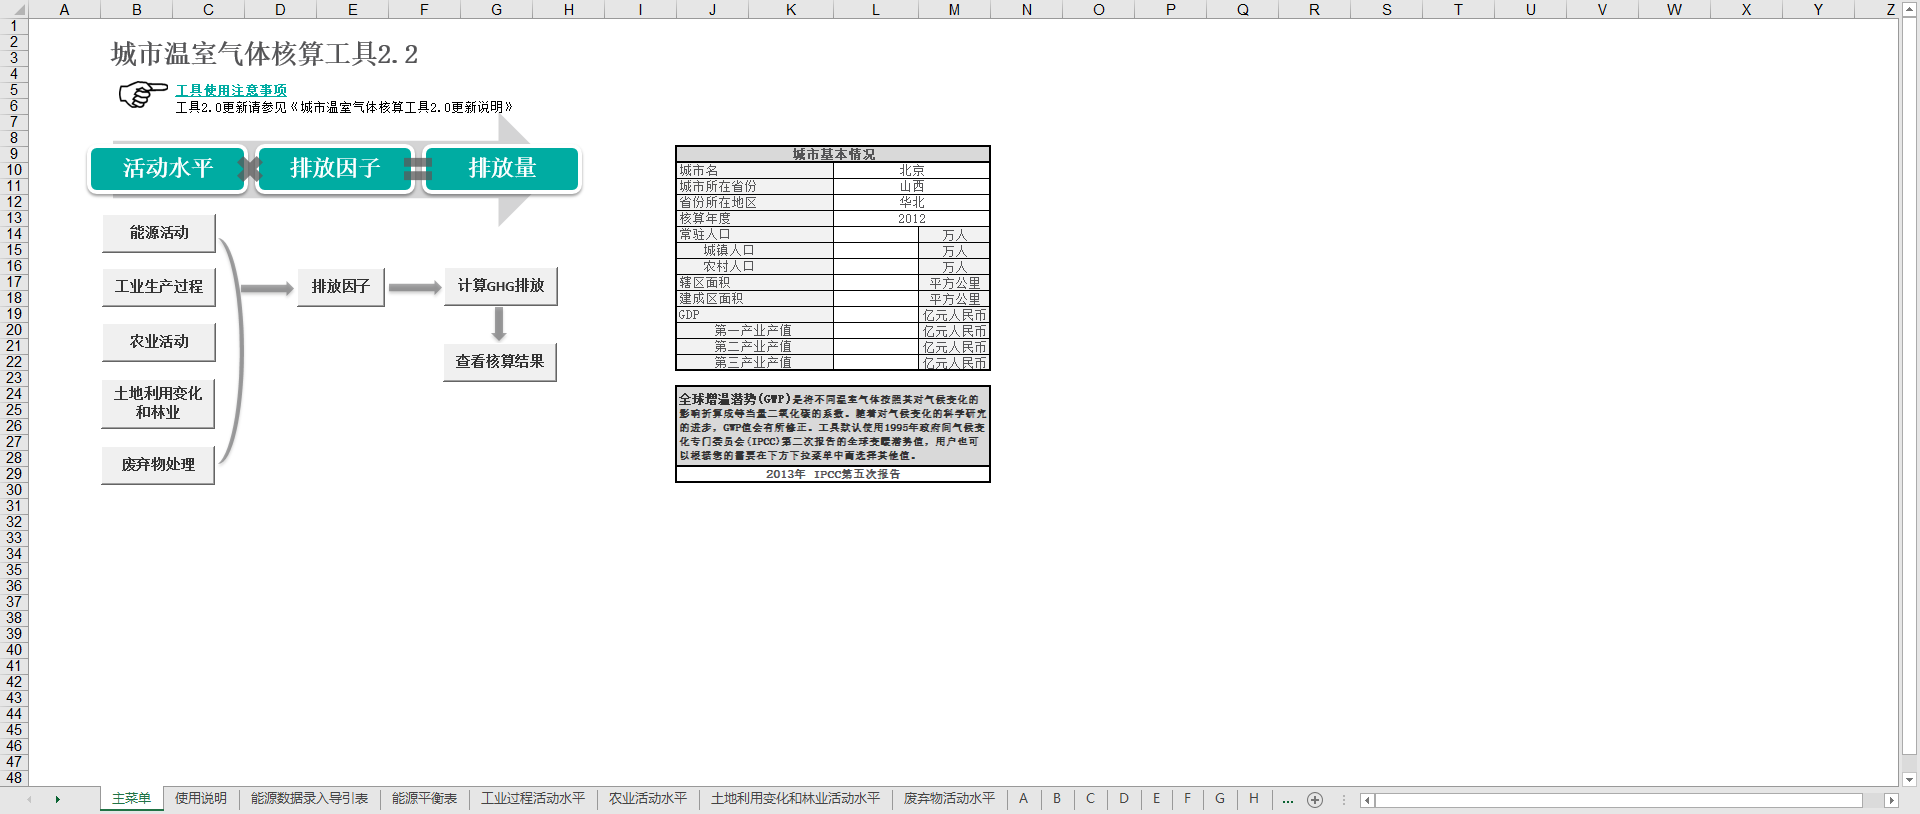The image size is (1920, 814).
Task: Click the horizontal scrollbar right arrow
Action: 1891,800
